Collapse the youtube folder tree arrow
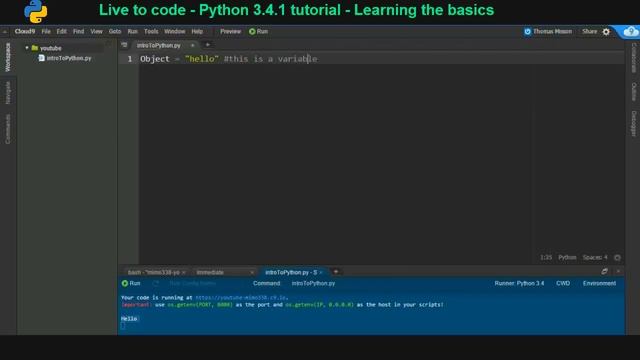This screenshot has height=360, width=640. (27, 48)
